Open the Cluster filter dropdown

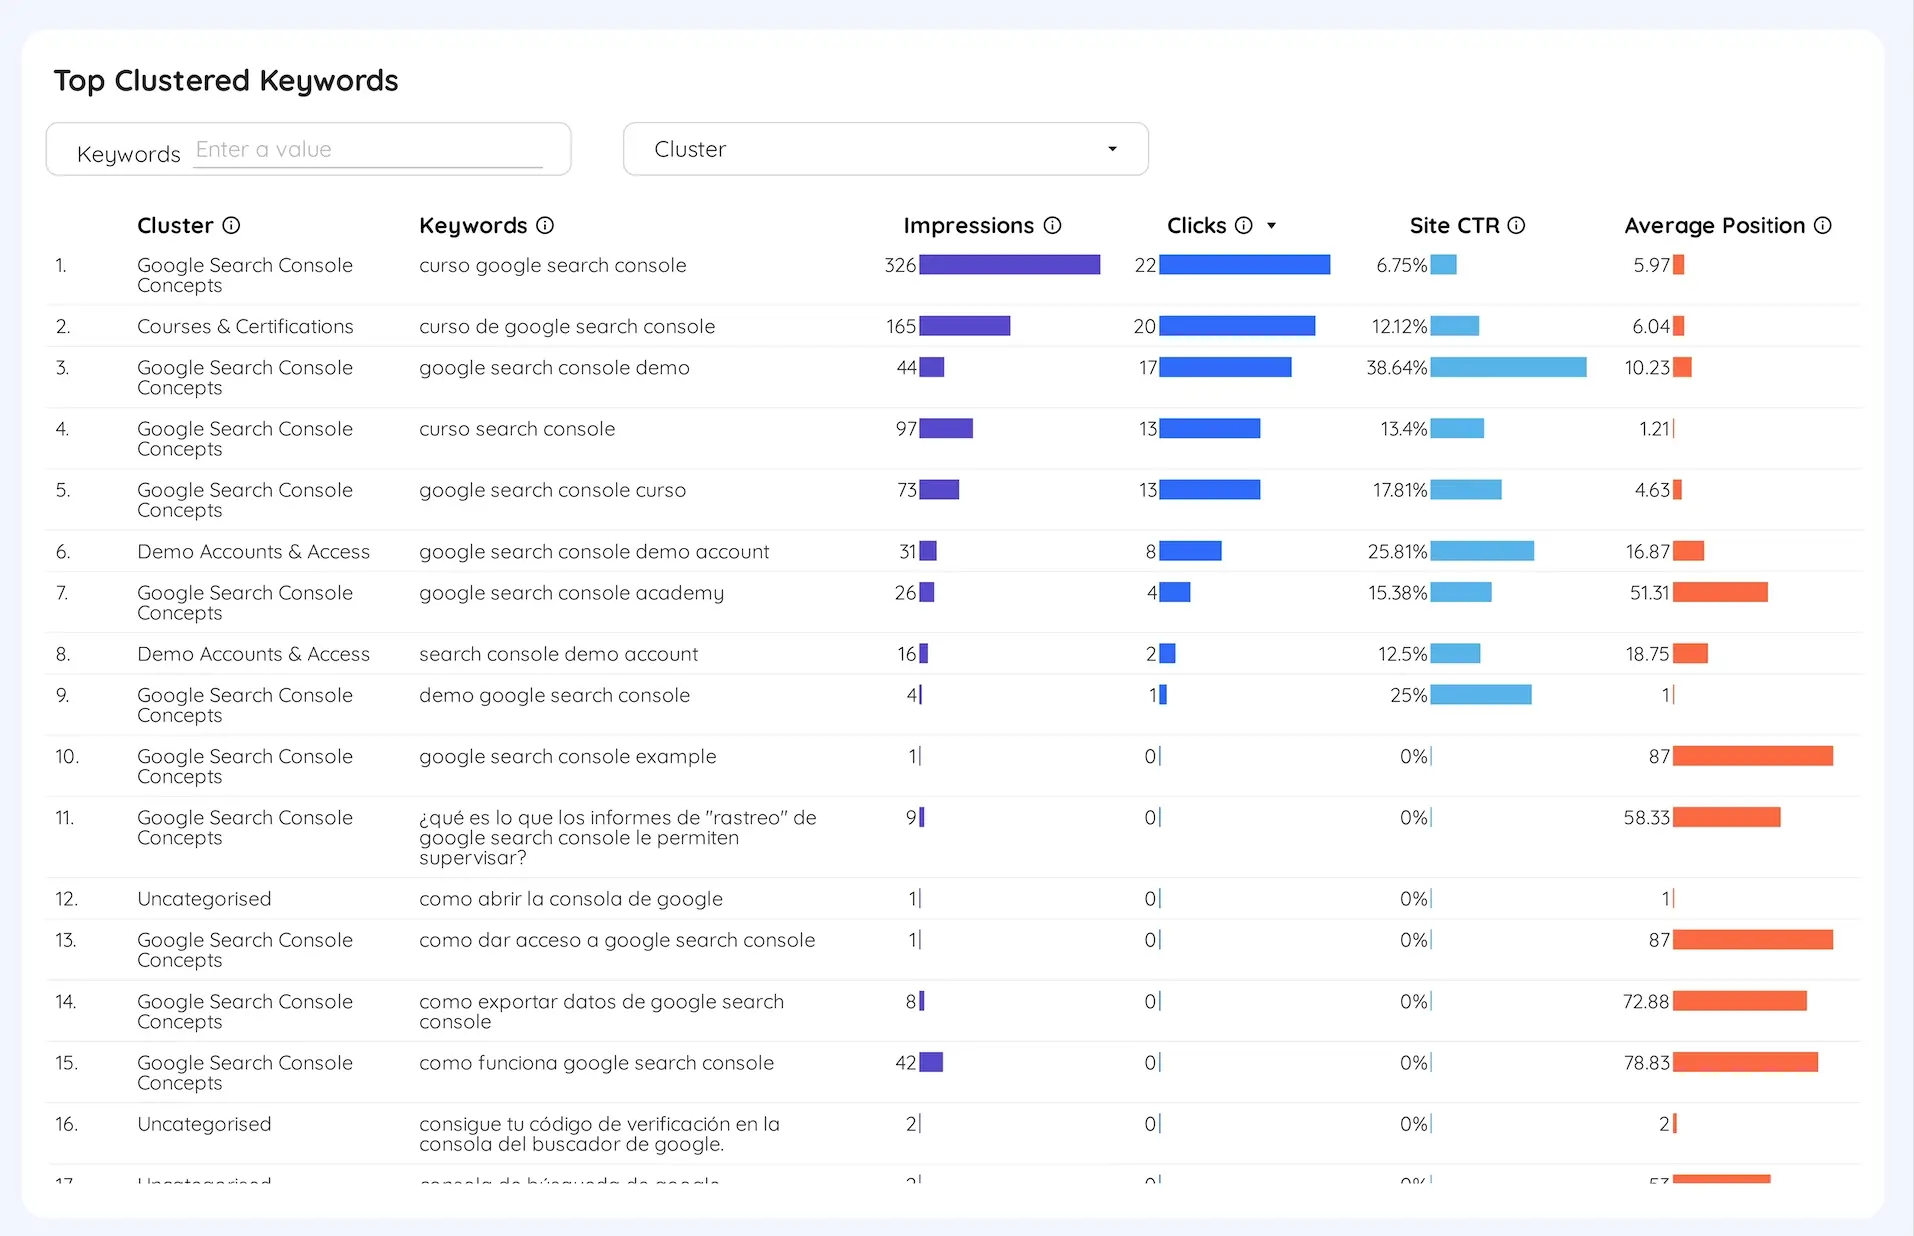[885, 149]
